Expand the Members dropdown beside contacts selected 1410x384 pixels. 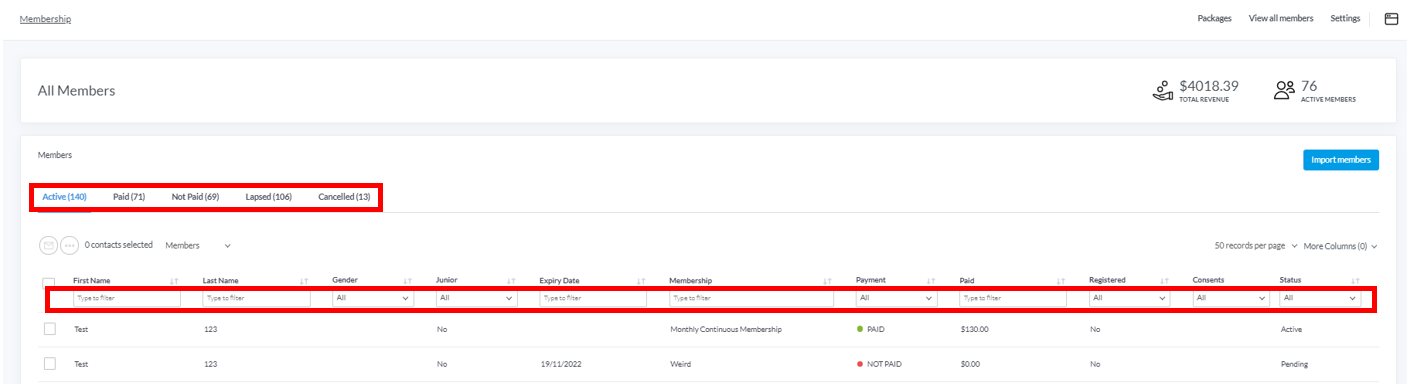click(x=198, y=245)
